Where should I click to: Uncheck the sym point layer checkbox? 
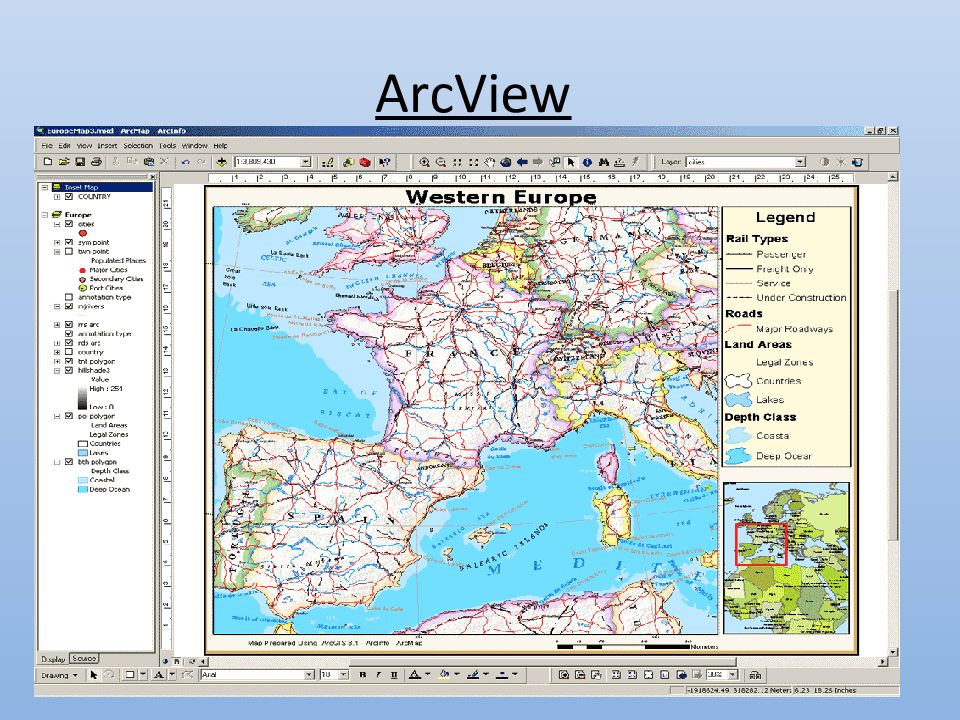tap(69, 242)
